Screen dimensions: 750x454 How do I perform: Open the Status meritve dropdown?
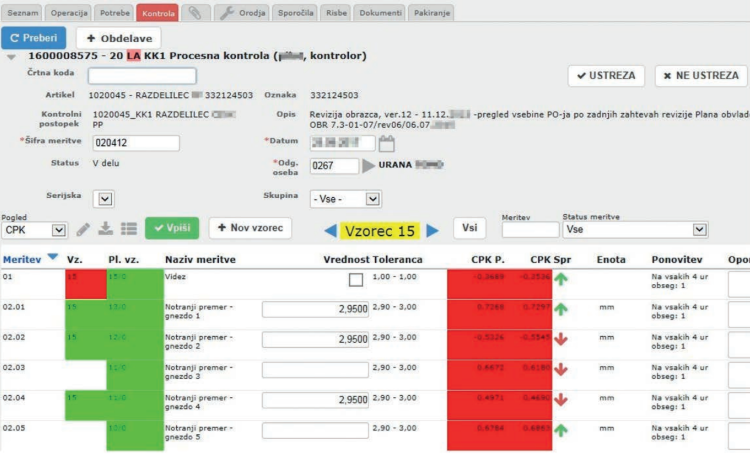click(x=635, y=230)
